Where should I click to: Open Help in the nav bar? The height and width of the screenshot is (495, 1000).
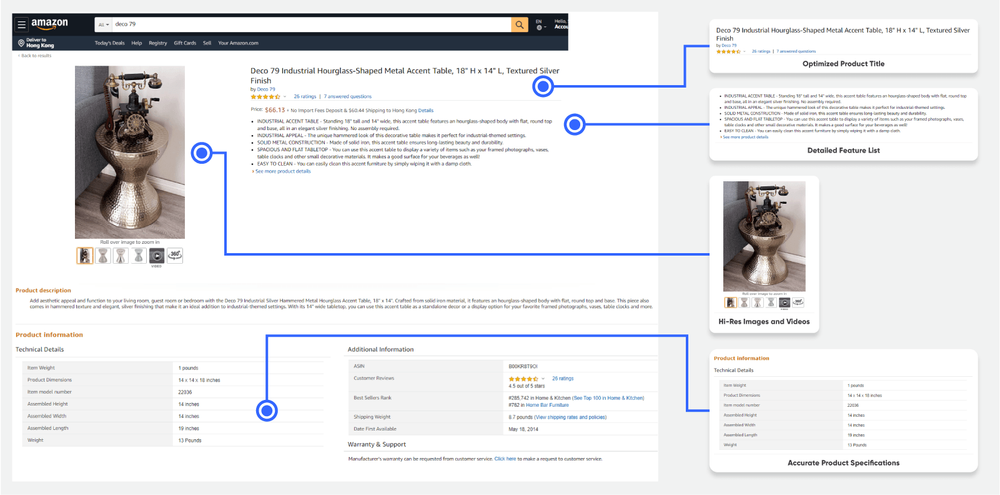click(x=136, y=43)
